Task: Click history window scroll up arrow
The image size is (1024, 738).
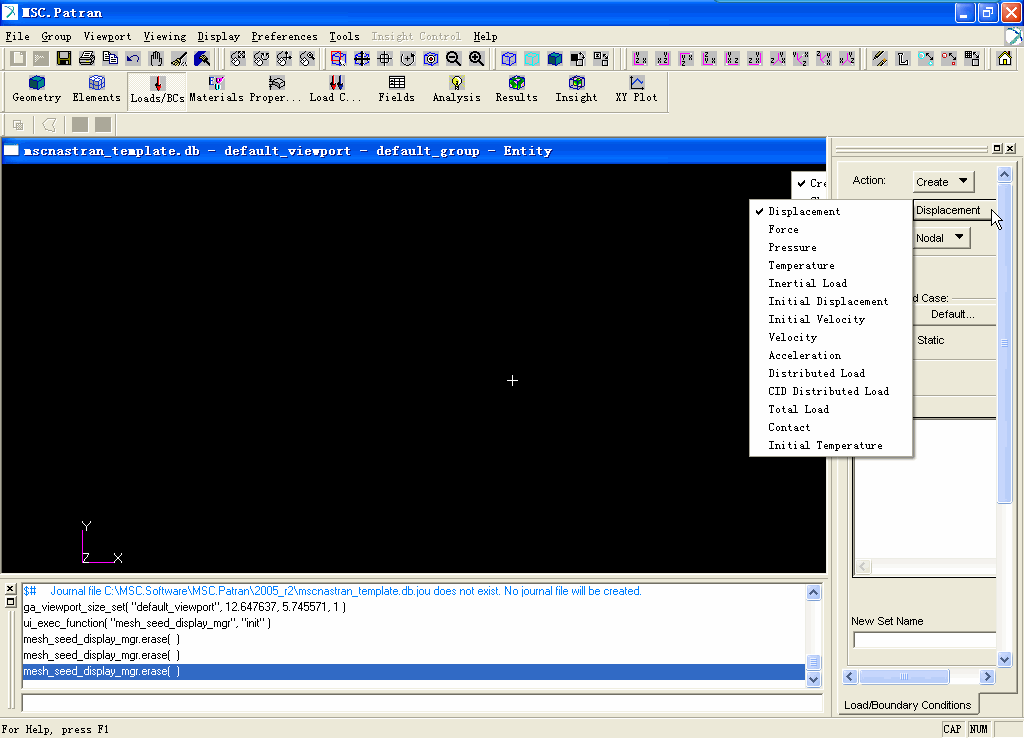Action: [813, 592]
